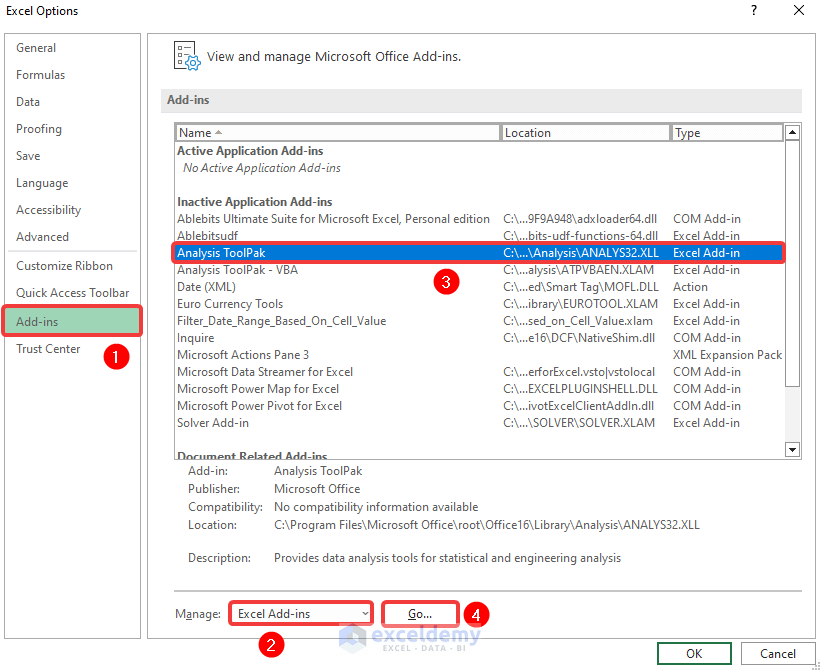Select Microsoft Actions Pane 3 row

[480, 355]
